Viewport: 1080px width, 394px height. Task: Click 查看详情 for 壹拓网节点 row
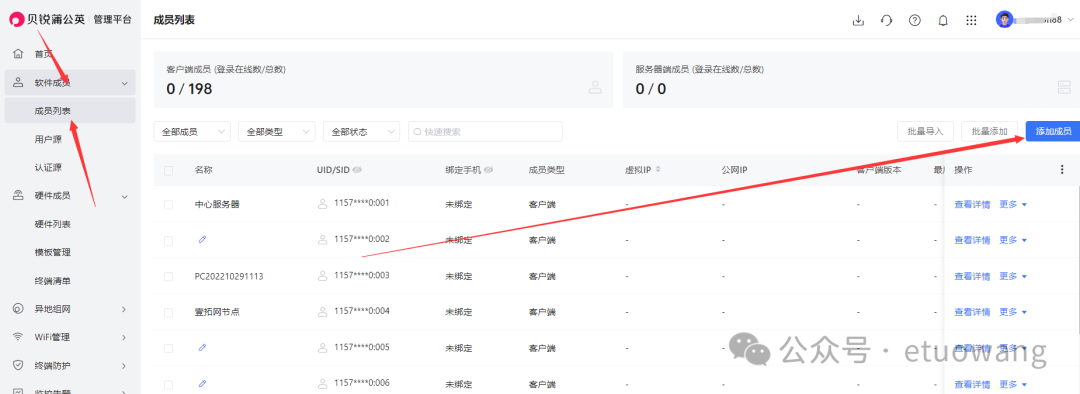click(972, 312)
